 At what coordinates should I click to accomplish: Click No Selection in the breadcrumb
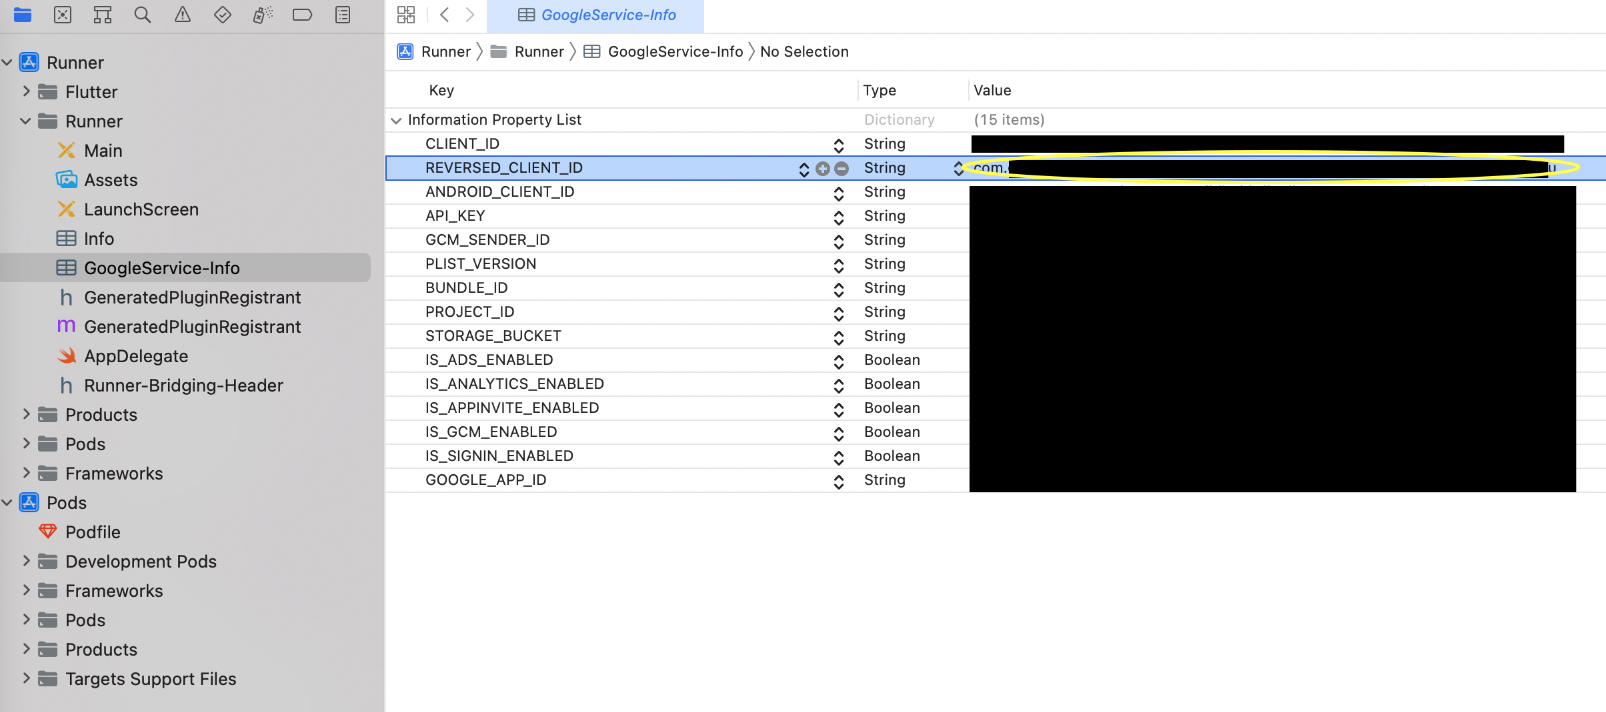click(804, 52)
